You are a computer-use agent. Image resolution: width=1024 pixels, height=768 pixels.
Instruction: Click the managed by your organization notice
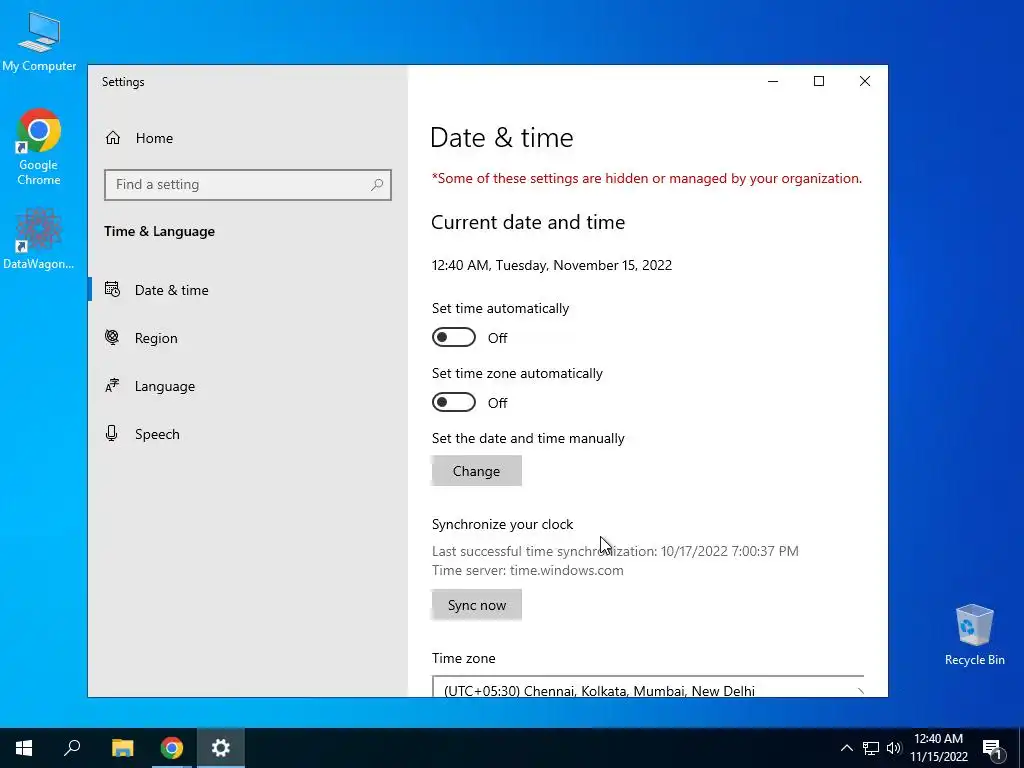(647, 178)
